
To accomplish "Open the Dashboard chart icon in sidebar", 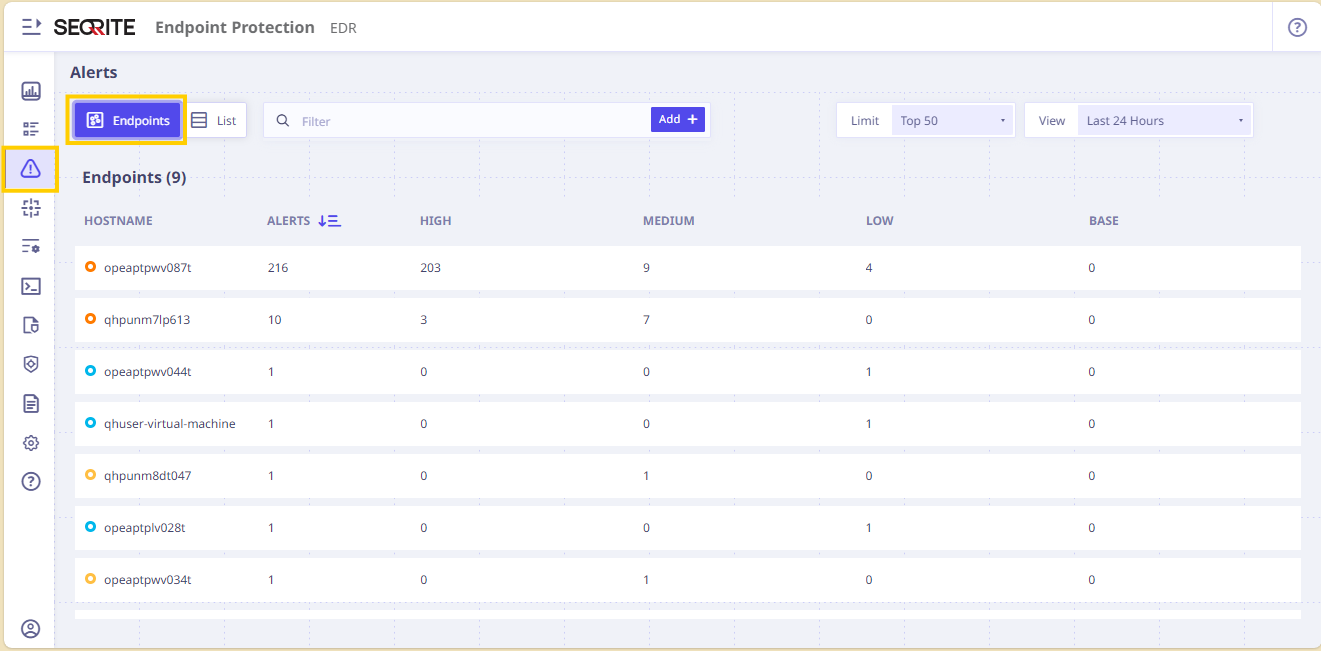I will pyautogui.click(x=31, y=91).
